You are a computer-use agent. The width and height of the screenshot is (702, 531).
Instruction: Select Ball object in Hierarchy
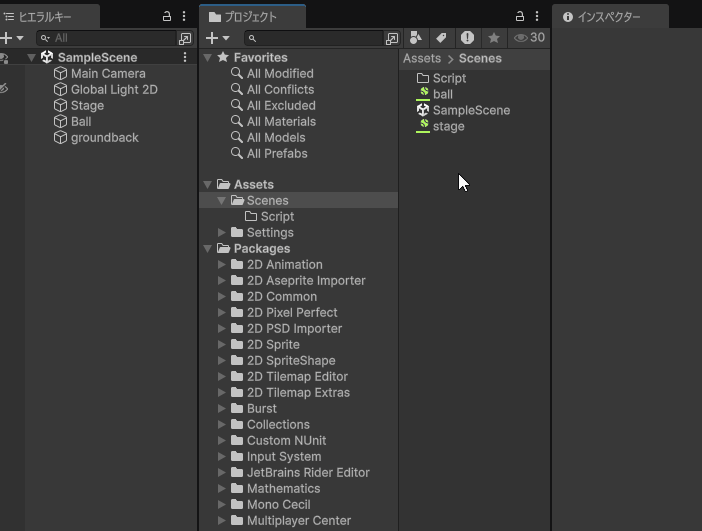(x=81, y=122)
